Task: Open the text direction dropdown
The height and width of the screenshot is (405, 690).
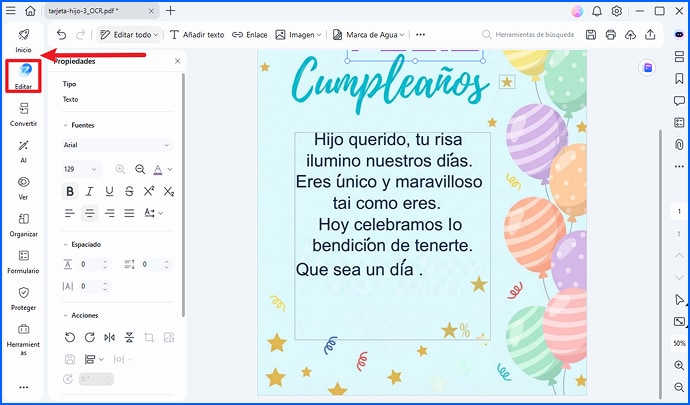Action: pos(153,214)
